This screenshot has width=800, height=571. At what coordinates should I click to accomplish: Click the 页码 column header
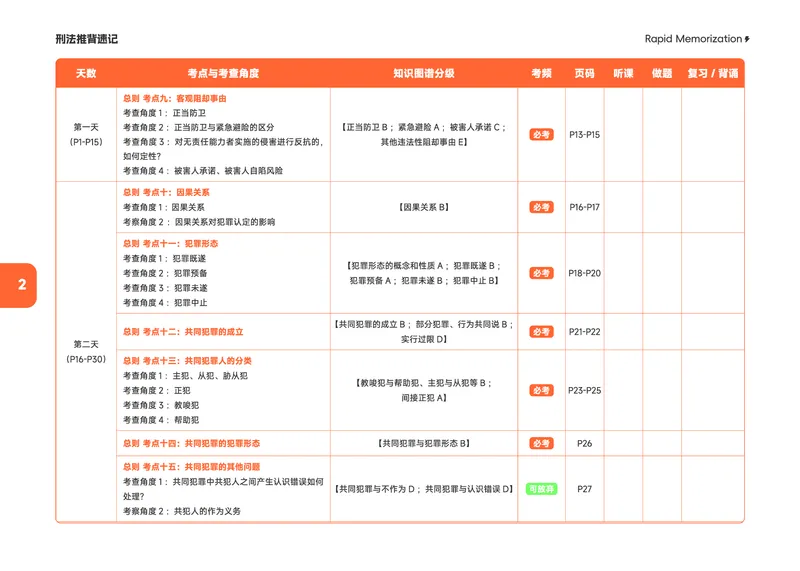point(584,73)
